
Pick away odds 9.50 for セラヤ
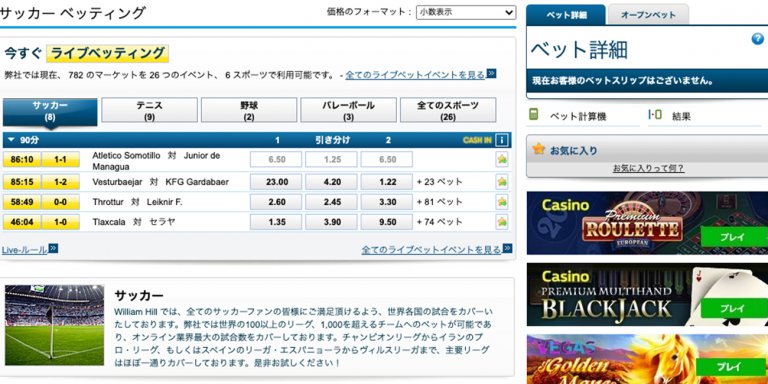click(x=386, y=222)
